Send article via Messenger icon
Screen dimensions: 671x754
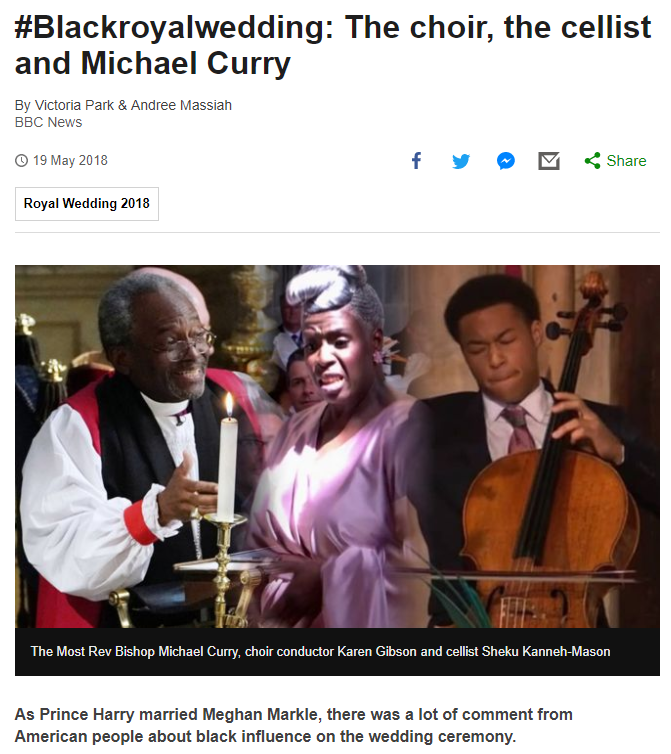coord(506,161)
